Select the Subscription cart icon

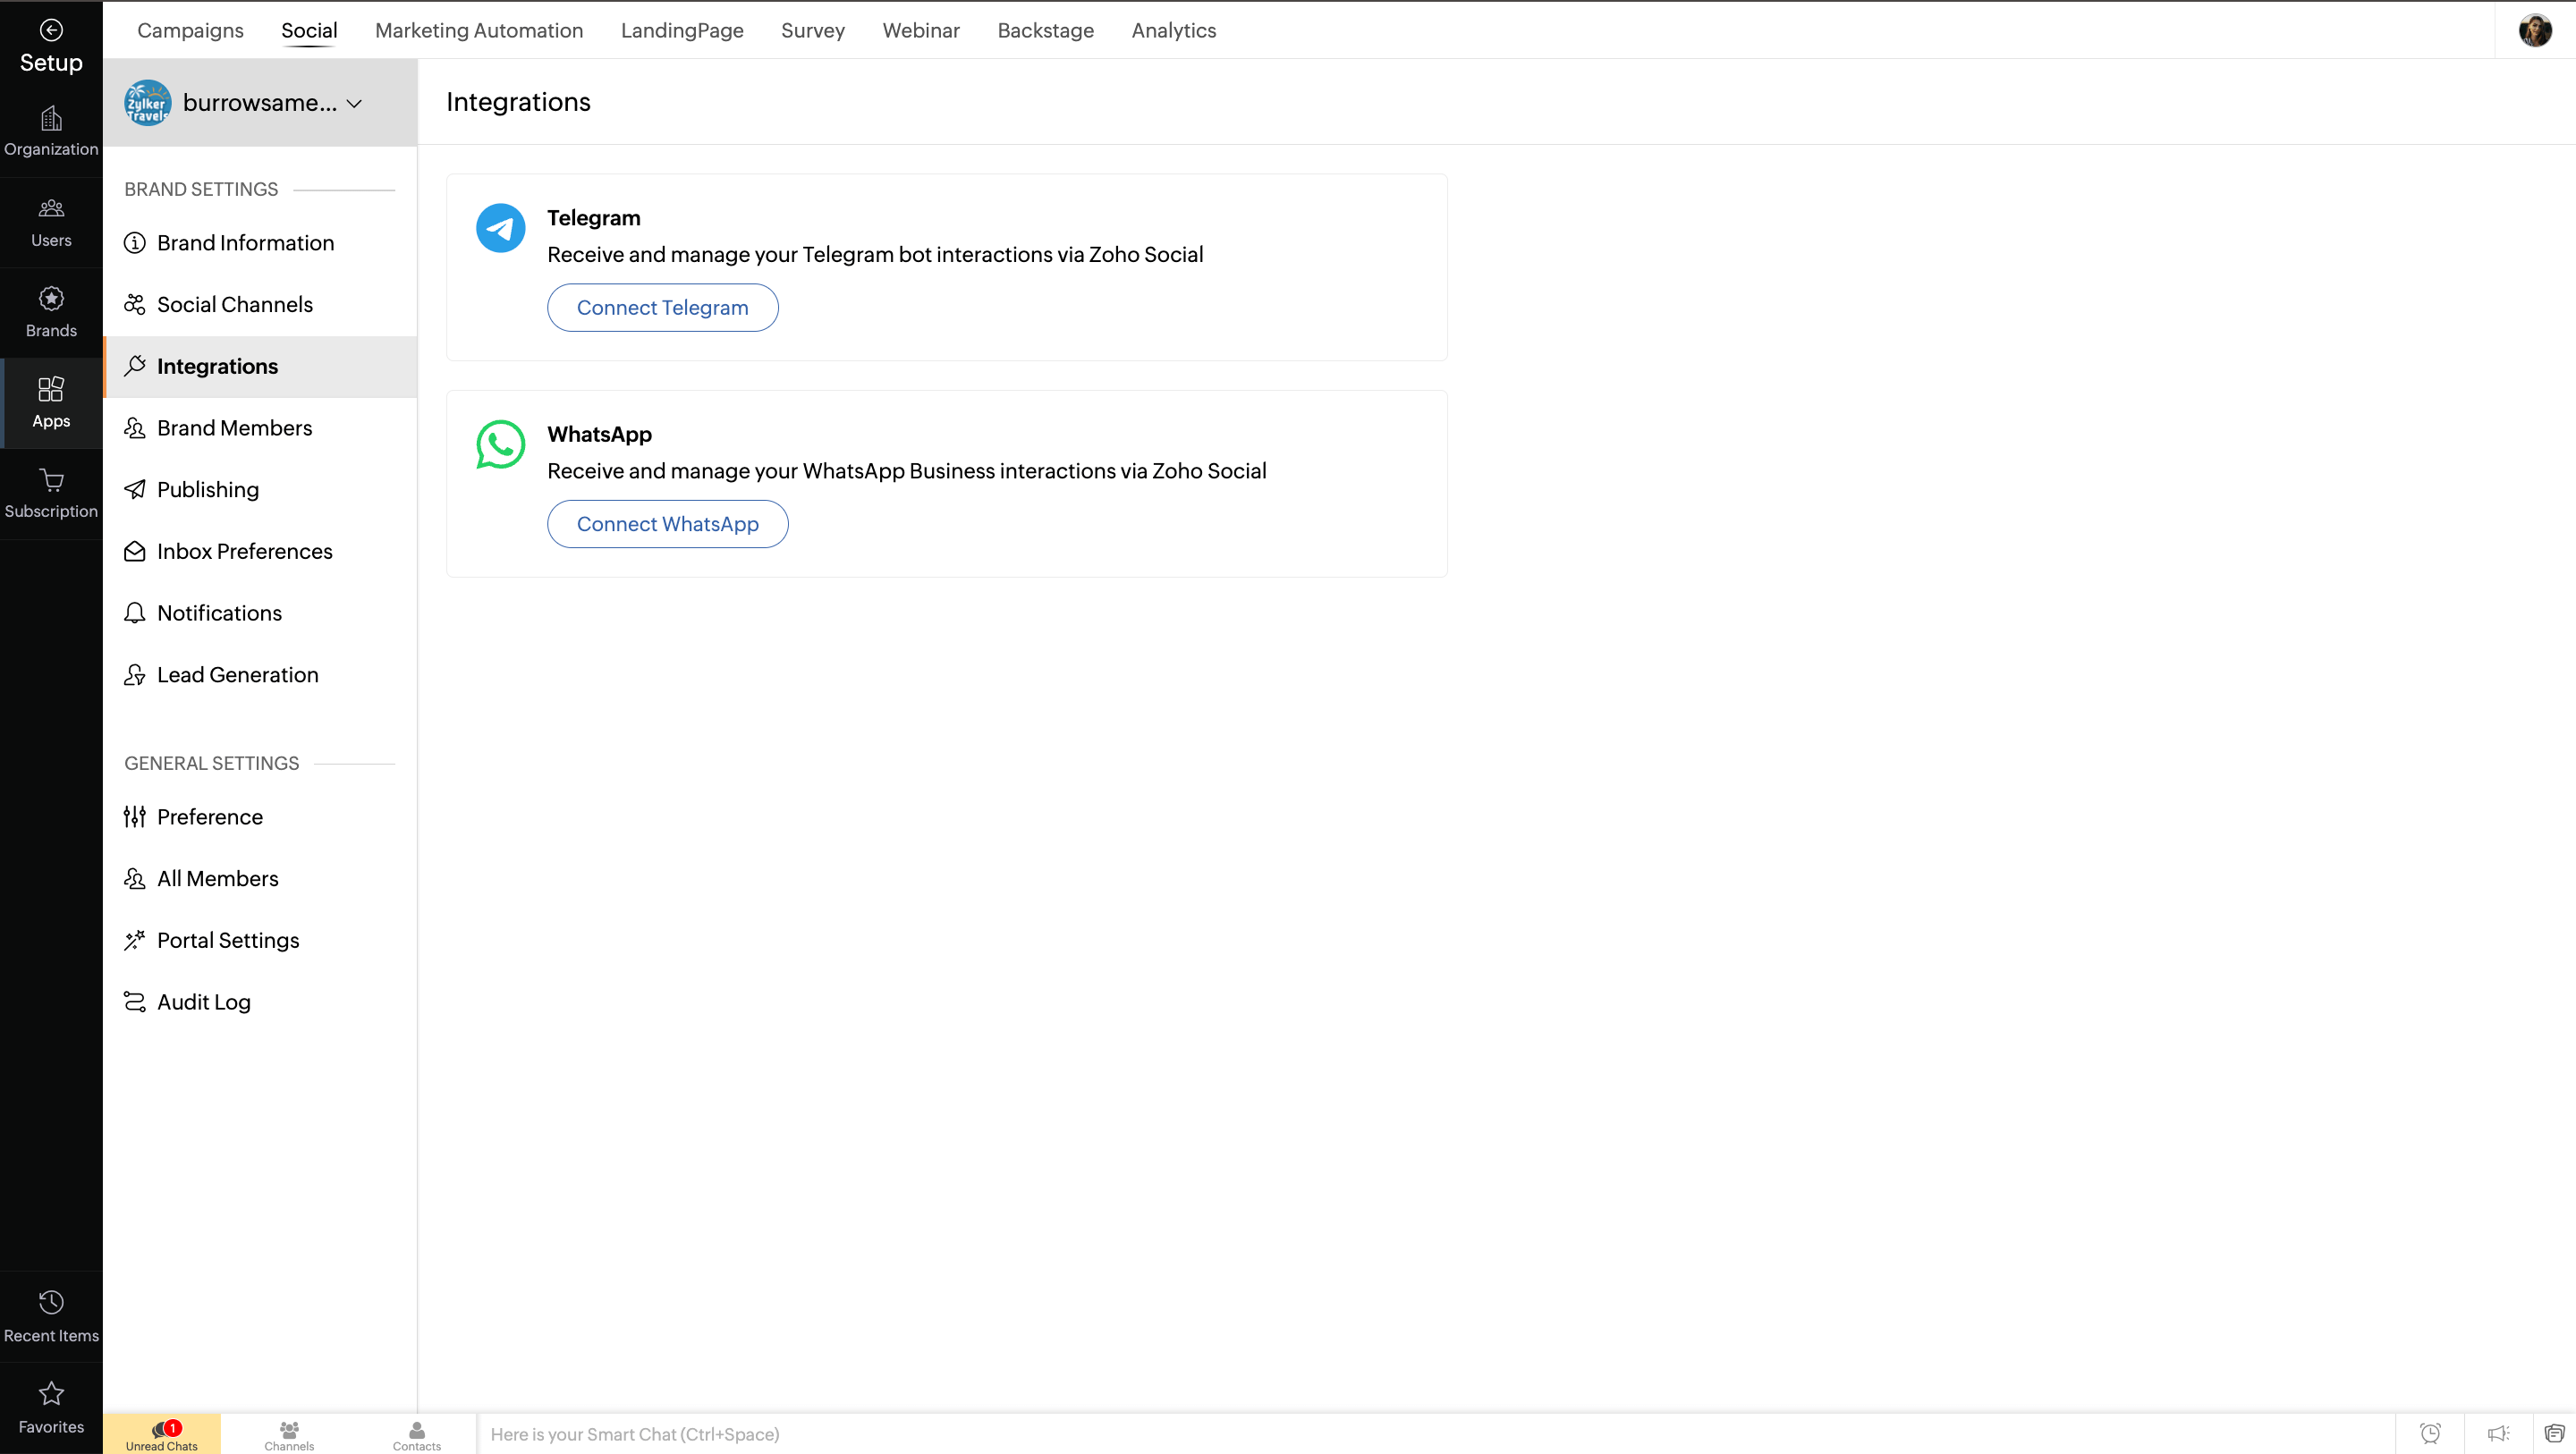[x=51, y=481]
